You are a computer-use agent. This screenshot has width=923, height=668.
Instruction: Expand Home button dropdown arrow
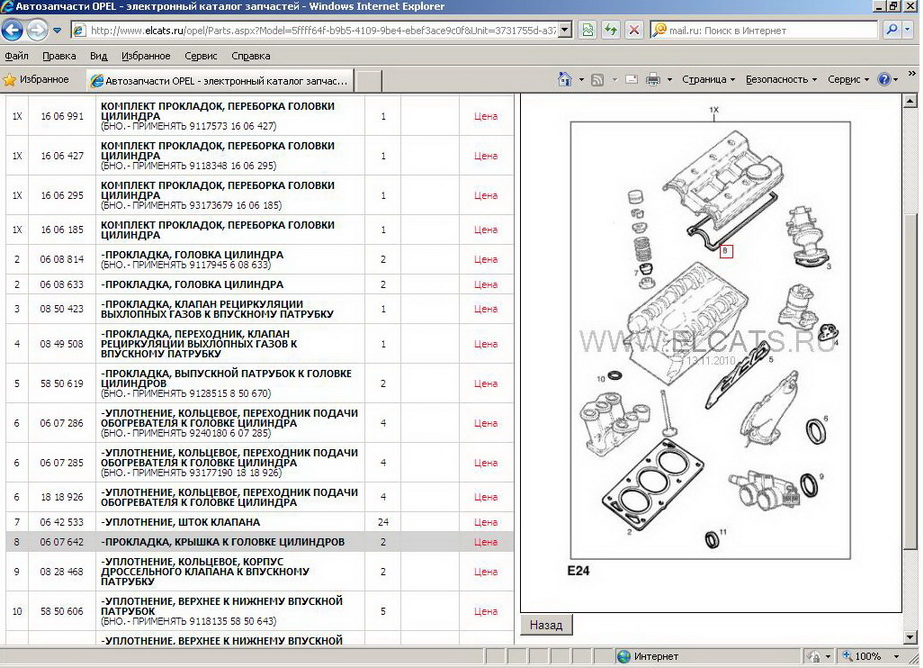click(581, 79)
